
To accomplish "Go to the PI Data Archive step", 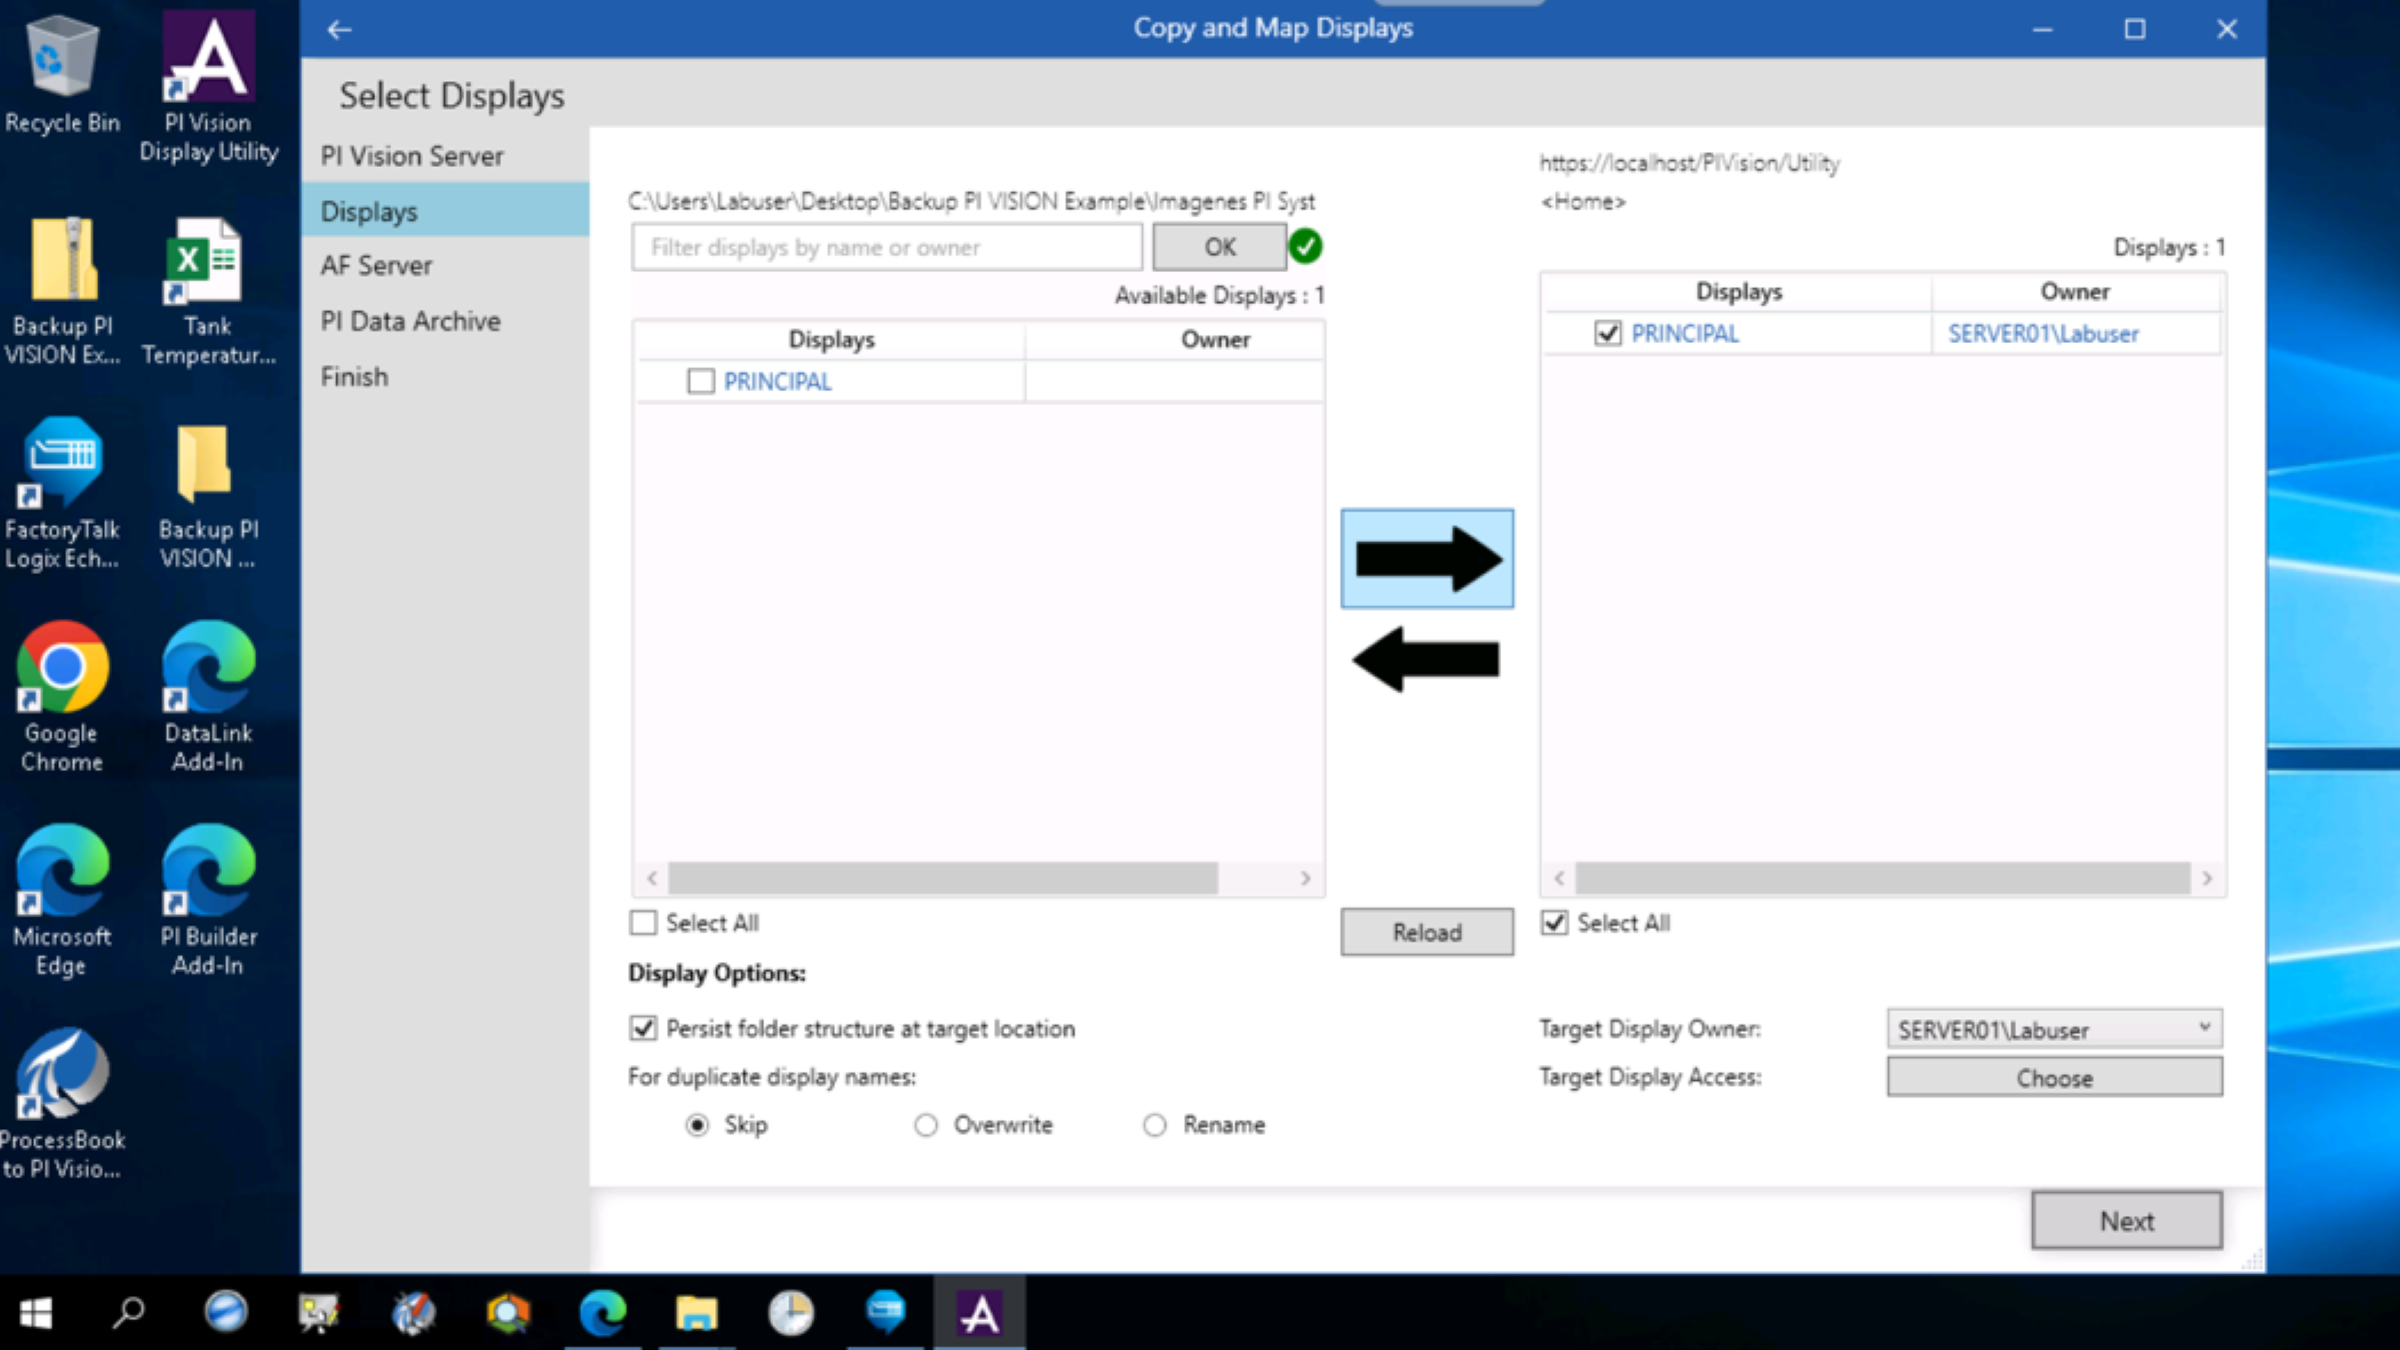I will [x=445, y=321].
